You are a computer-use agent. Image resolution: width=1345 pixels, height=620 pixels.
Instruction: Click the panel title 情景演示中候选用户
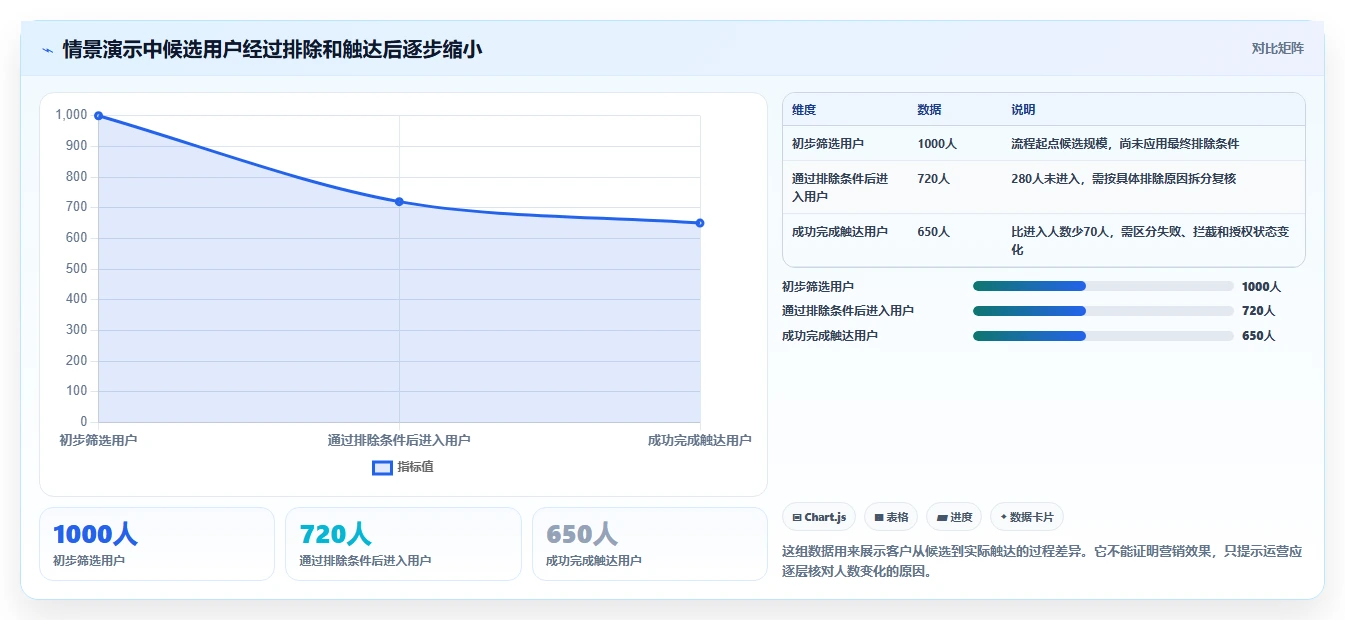(x=273, y=49)
